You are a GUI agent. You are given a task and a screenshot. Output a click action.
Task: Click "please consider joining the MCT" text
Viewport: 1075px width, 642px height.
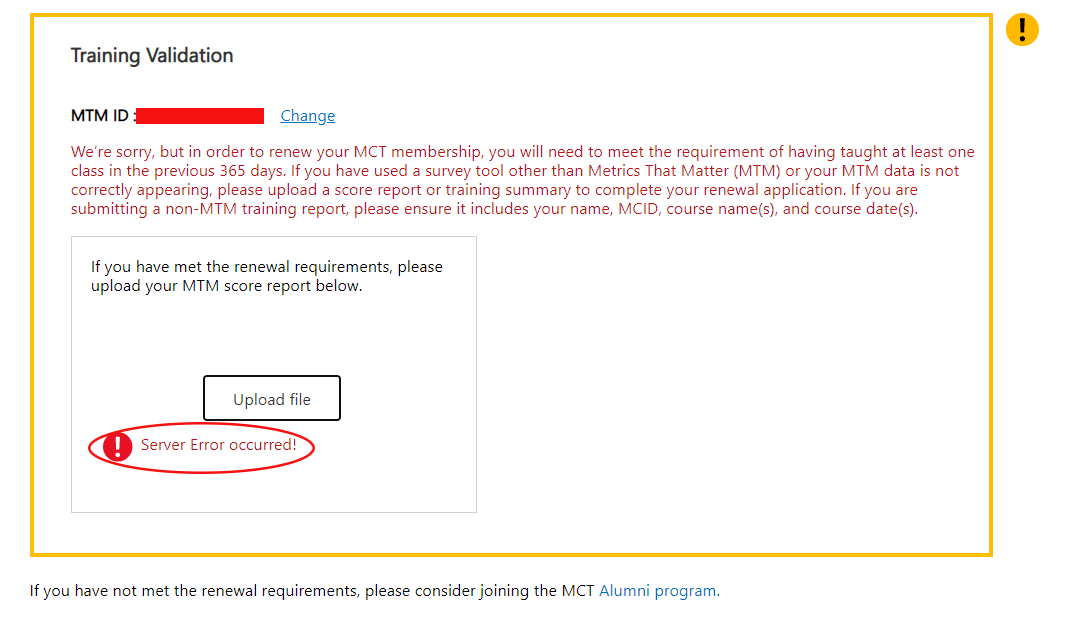tap(479, 591)
